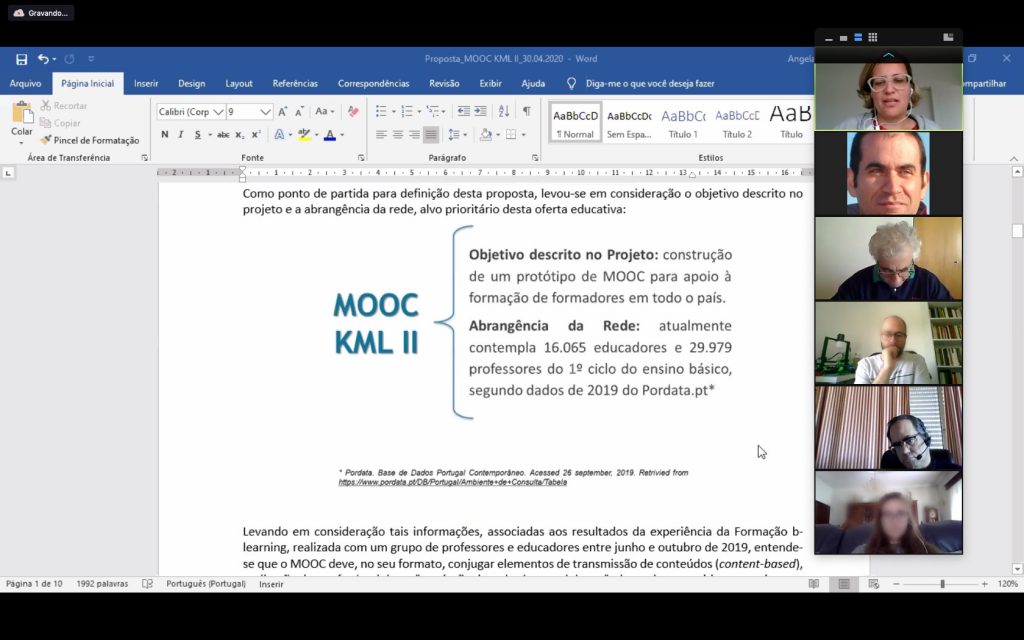Select Zoom vertical strip thumbnail view icon
The height and width of the screenshot is (640, 1024).
point(858,37)
